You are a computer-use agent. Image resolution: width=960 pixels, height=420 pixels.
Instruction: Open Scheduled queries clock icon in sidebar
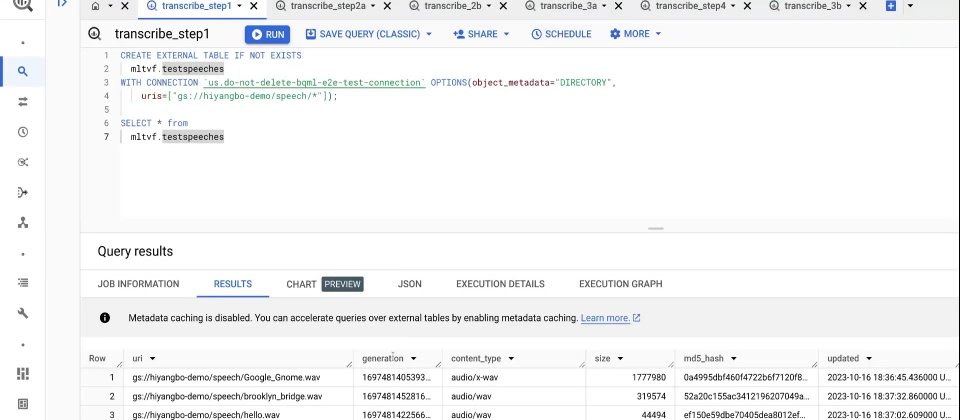click(x=23, y=132)
